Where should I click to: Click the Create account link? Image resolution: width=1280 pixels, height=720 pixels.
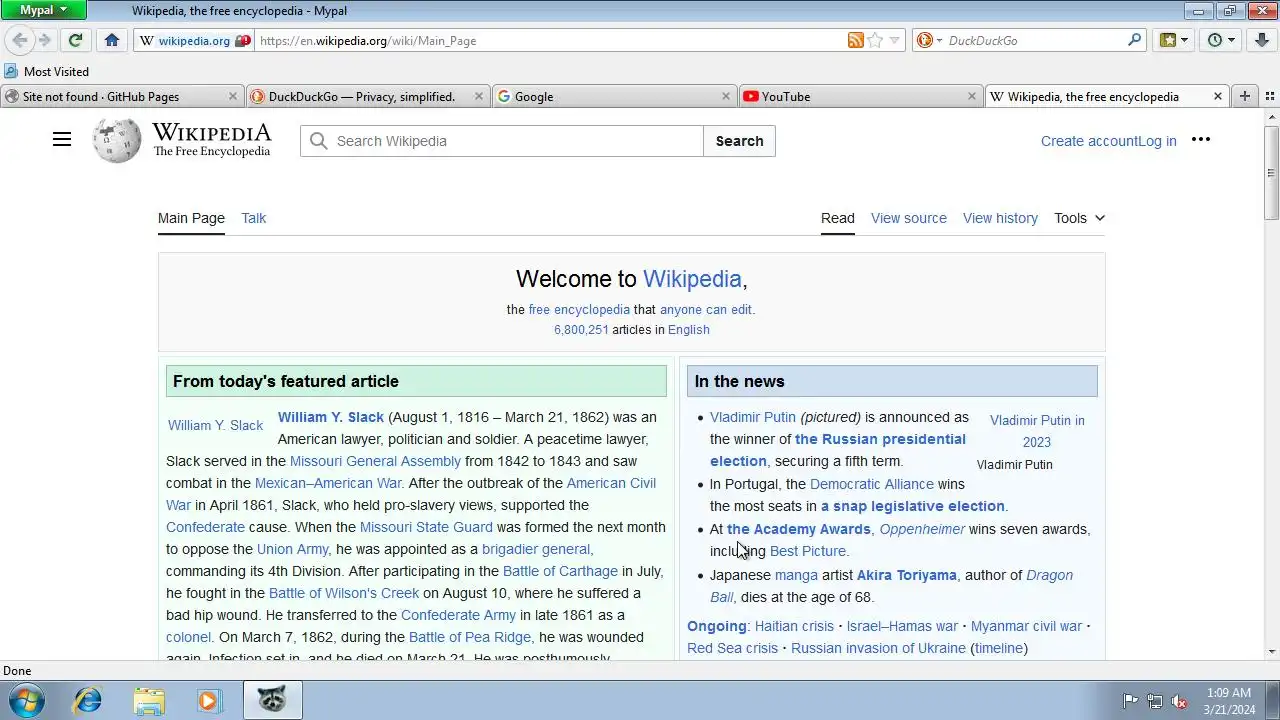point(1089,141)
